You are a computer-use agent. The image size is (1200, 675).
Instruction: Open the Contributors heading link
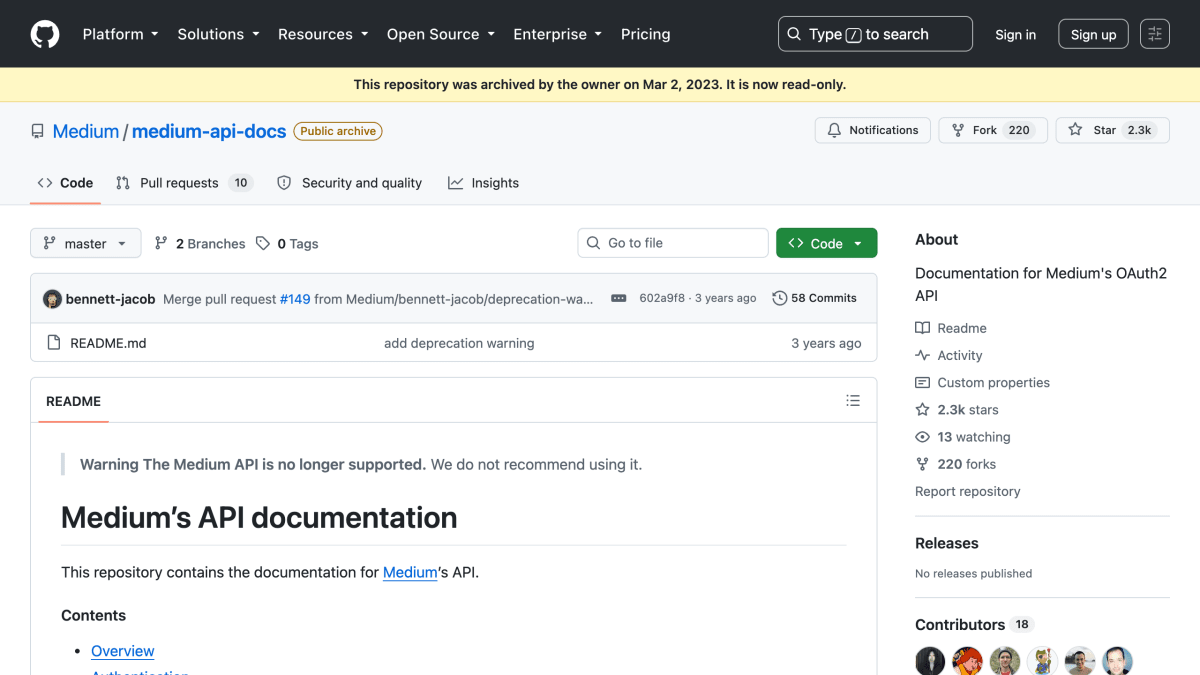973,624
